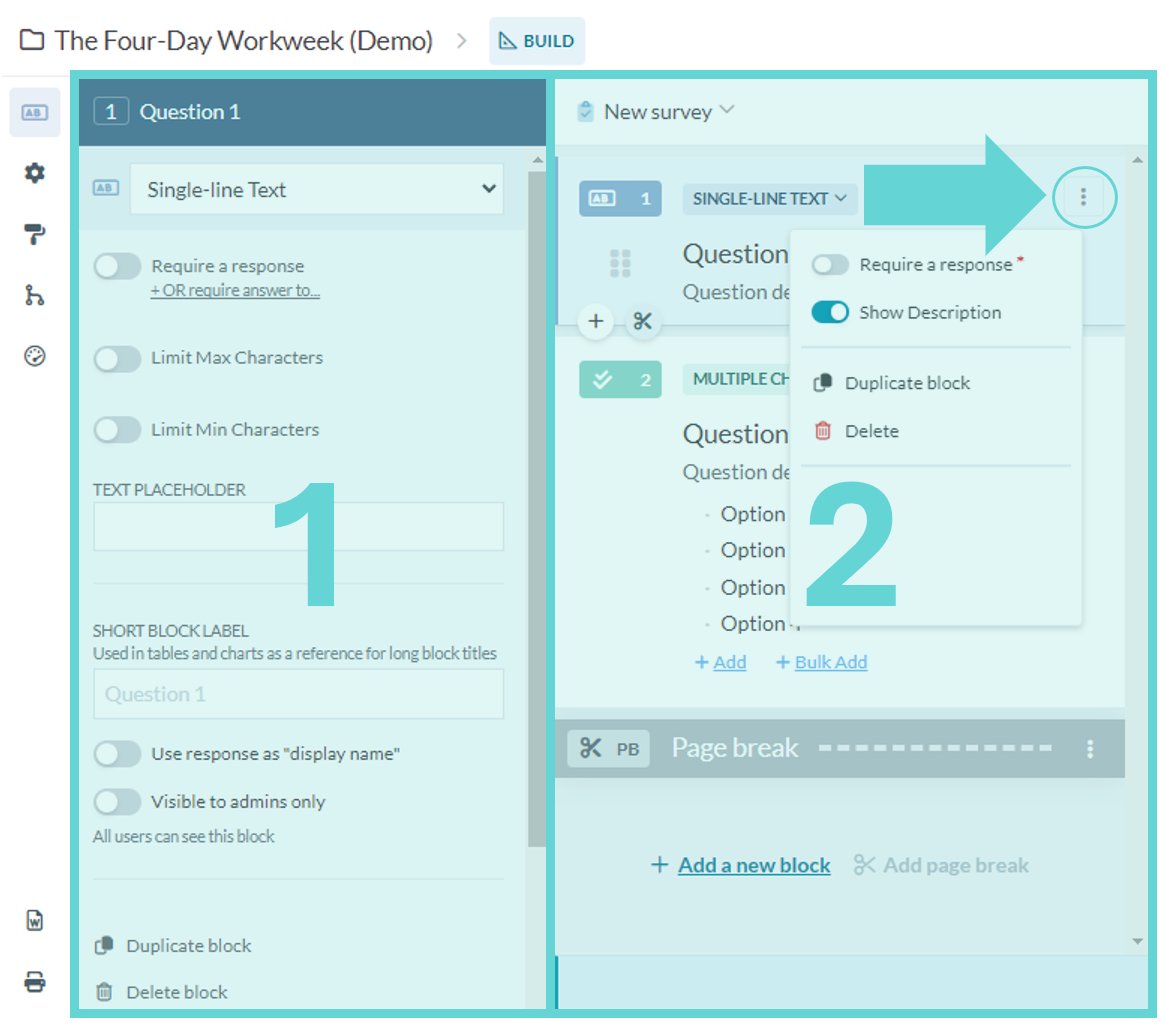1166x1025 pixels.
Task: Click the breadcrumb chevron before BUILD
Action: click(462, 40)
